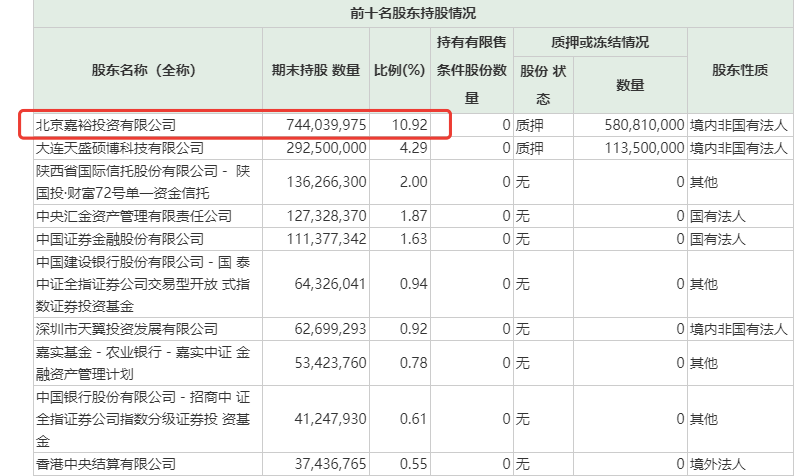
Task: Select the percentage 2.00
Action: point(414,182)
